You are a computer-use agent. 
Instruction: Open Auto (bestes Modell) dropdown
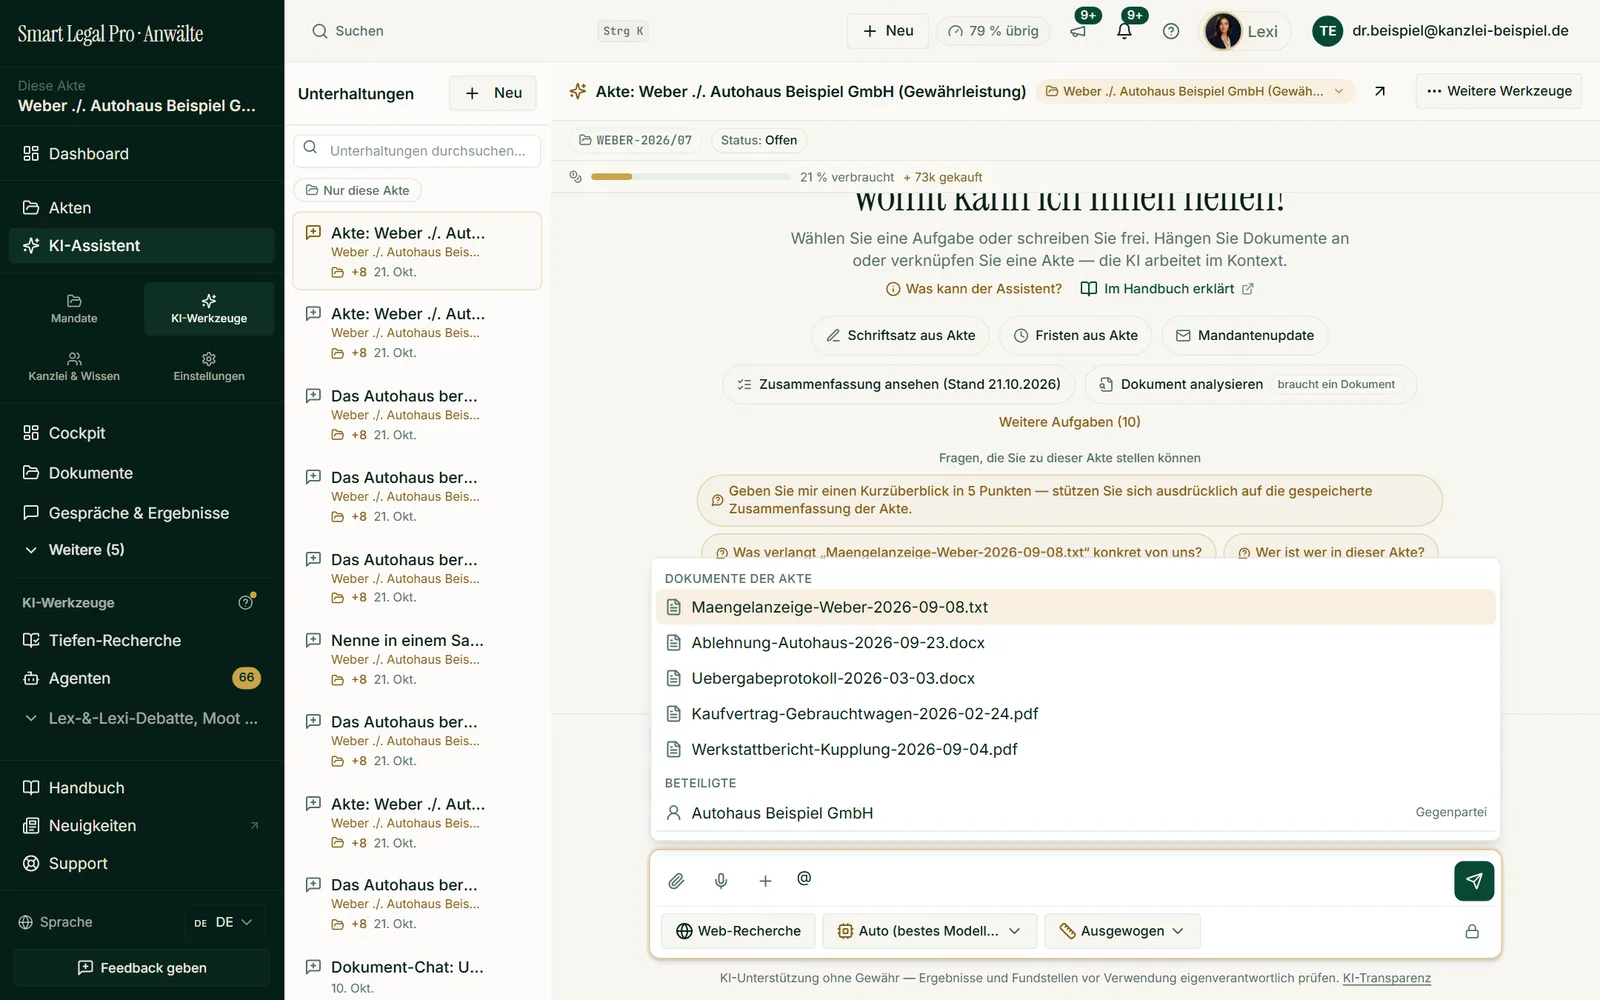tap(929, 931)
